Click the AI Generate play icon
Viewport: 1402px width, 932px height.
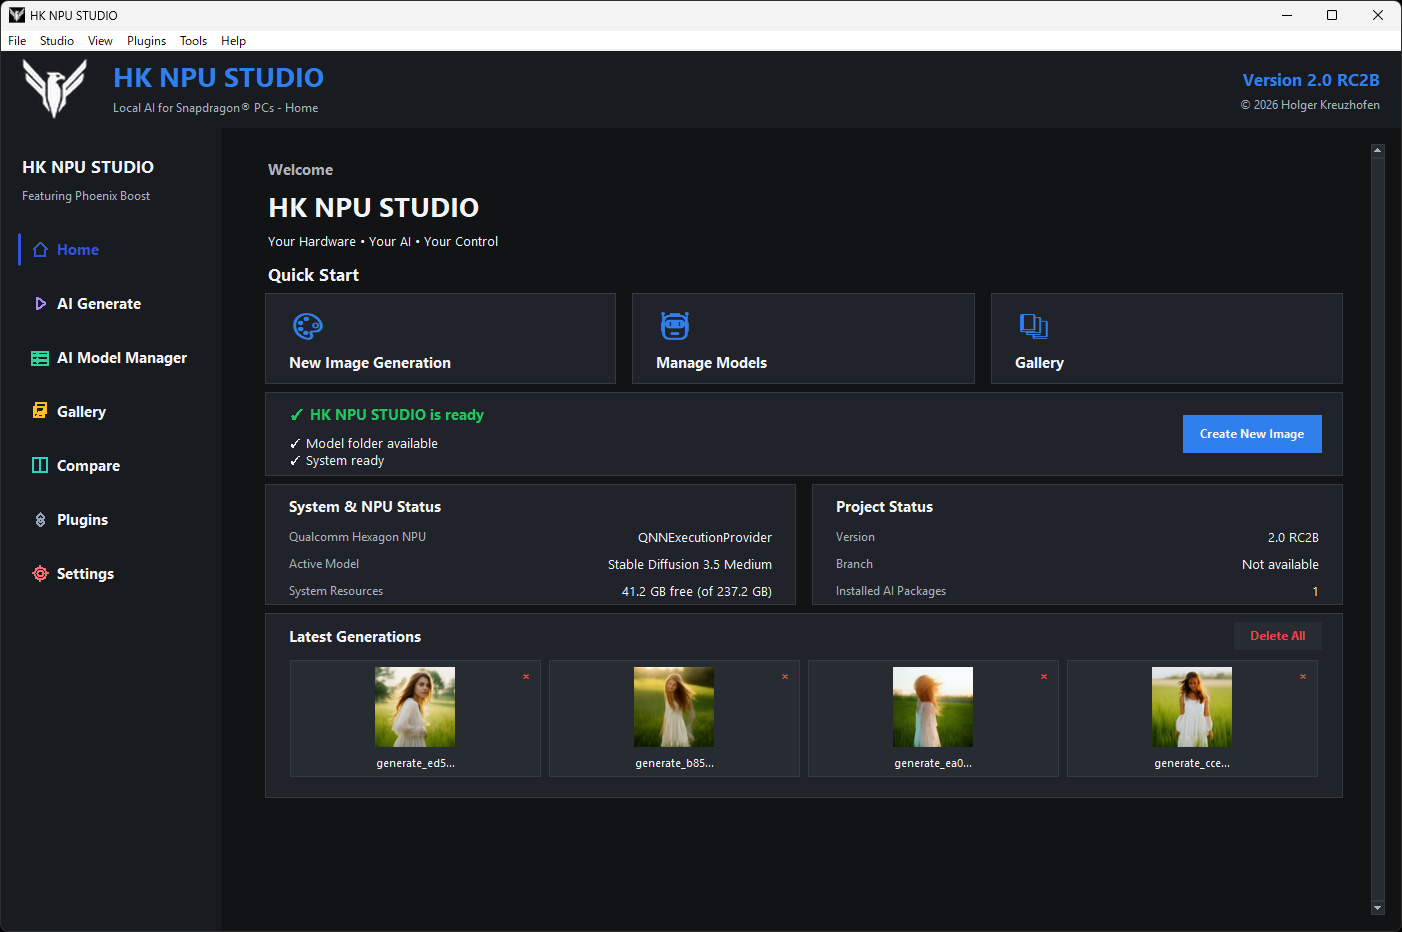40,304
